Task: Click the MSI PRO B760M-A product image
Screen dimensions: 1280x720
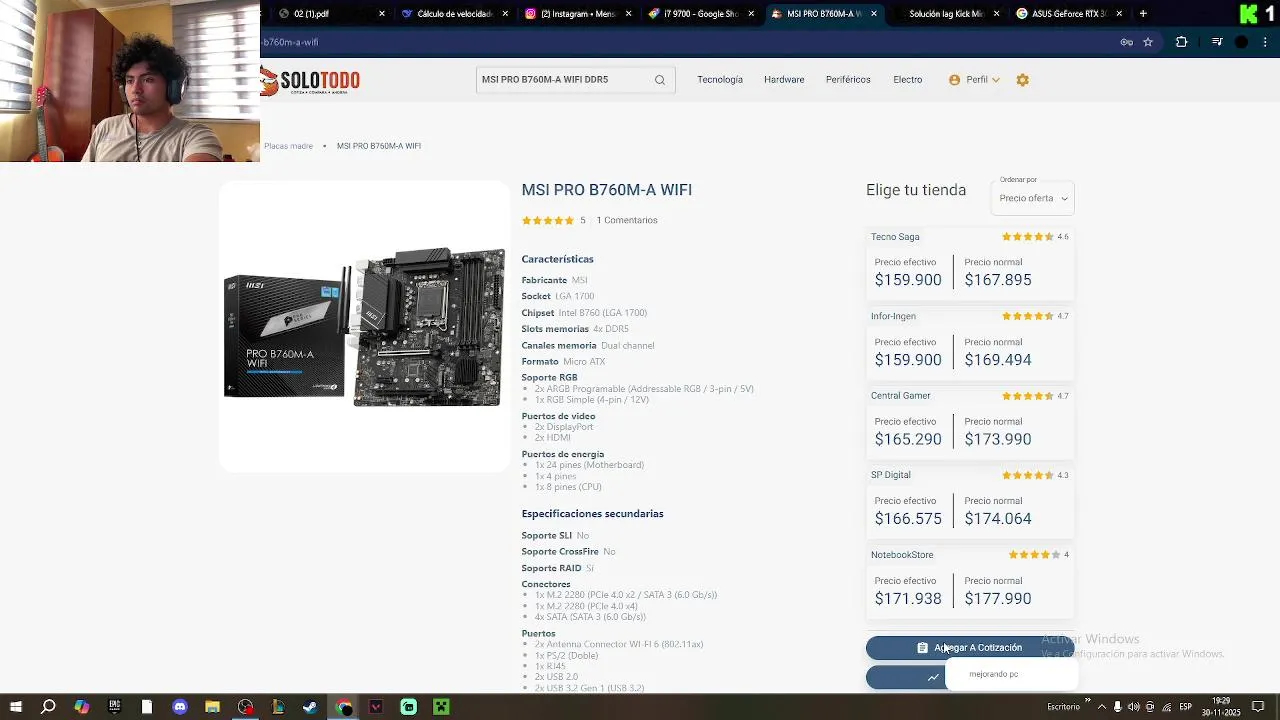Action: click(364, 327)
